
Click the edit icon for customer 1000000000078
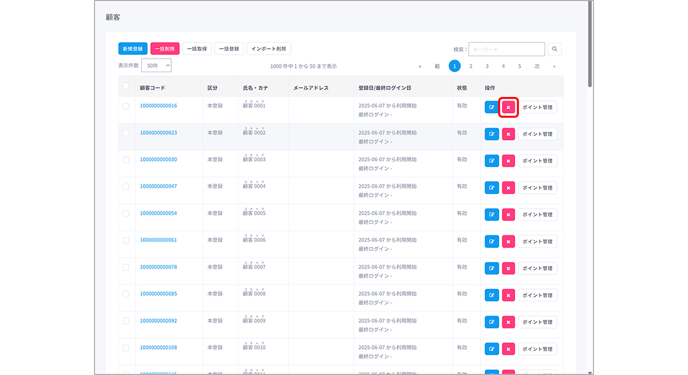[491, 268]
